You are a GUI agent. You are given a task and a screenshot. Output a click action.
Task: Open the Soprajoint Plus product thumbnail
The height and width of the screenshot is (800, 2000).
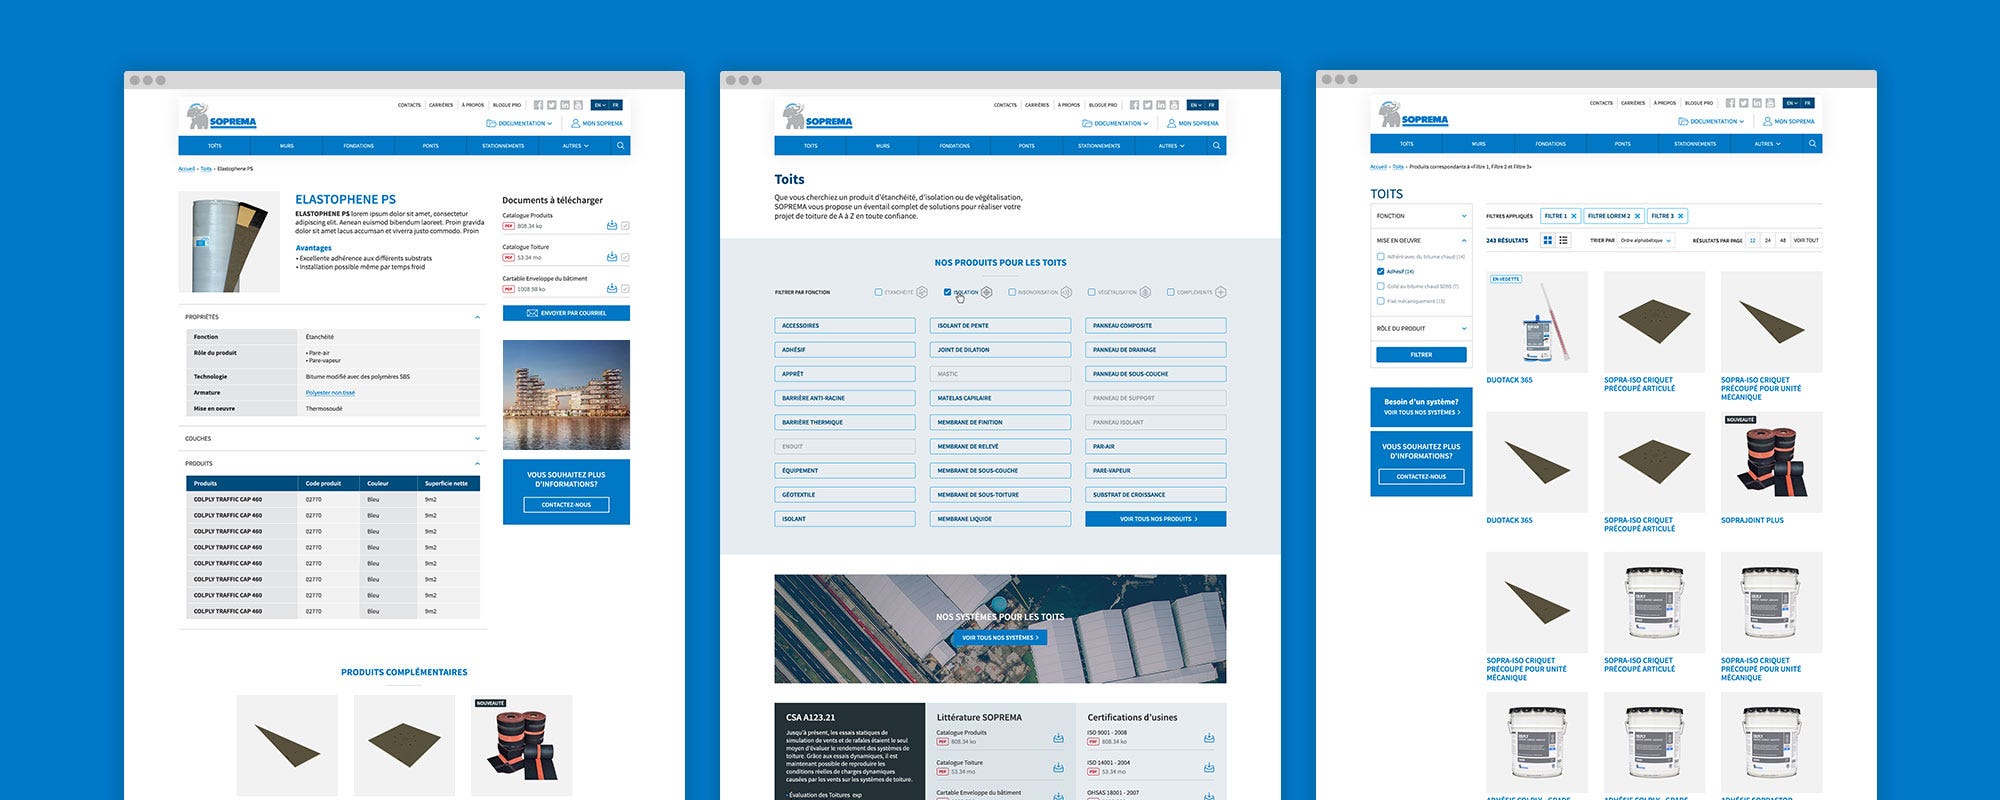1771,463
